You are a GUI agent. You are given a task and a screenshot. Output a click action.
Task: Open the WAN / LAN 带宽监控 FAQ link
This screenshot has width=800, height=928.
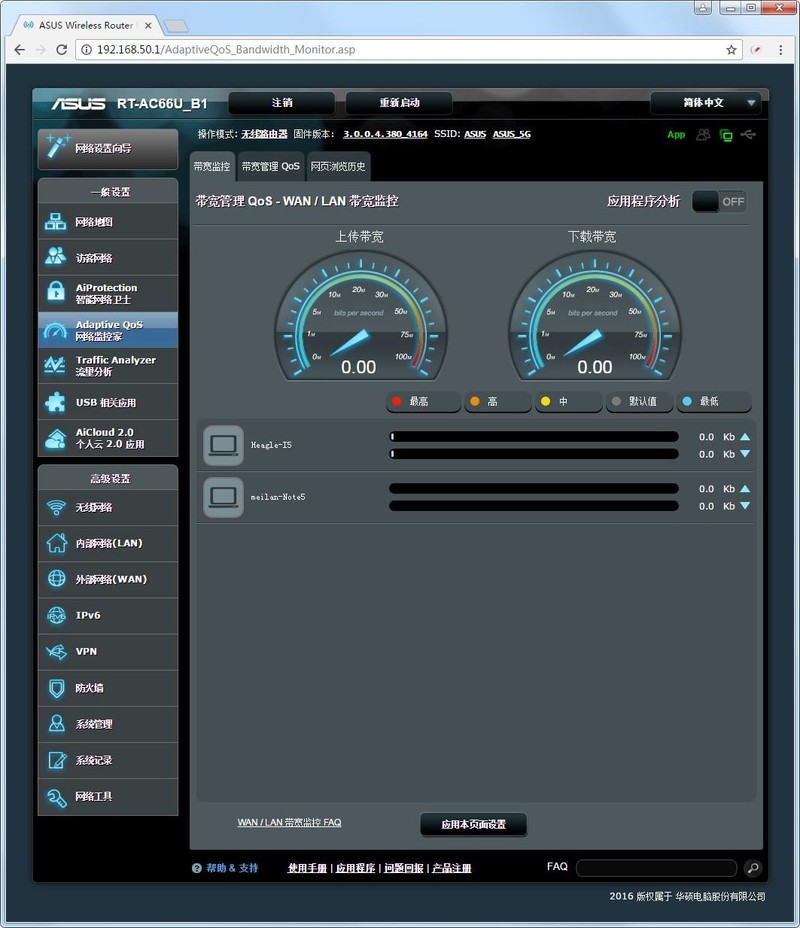[289, 822]
